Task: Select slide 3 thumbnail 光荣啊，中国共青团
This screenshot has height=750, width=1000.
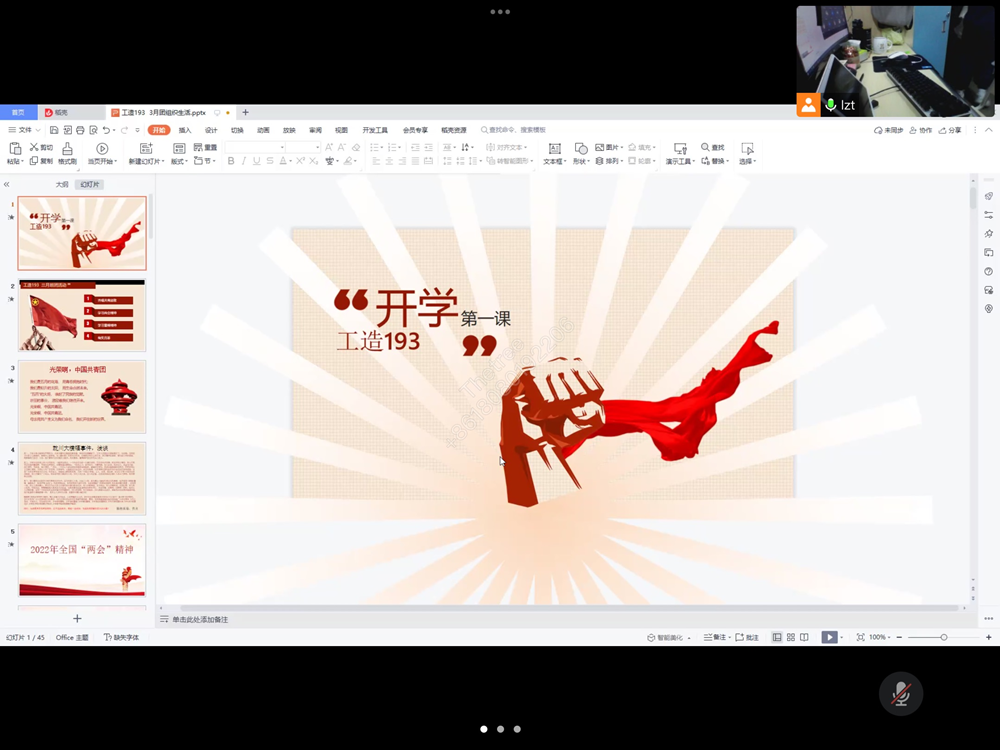Action: tap(82, 397)
